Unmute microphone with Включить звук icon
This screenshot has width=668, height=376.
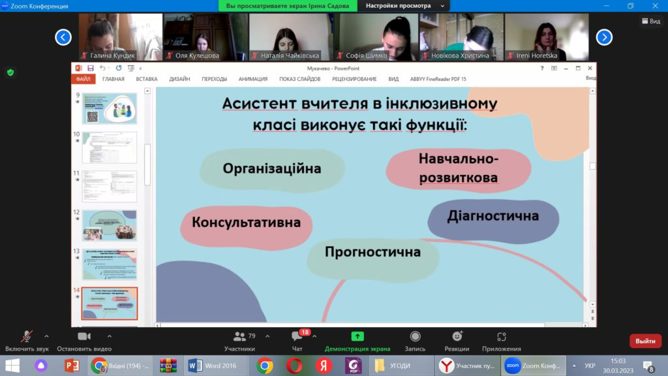pyautogui.click(x=27, y=336)
